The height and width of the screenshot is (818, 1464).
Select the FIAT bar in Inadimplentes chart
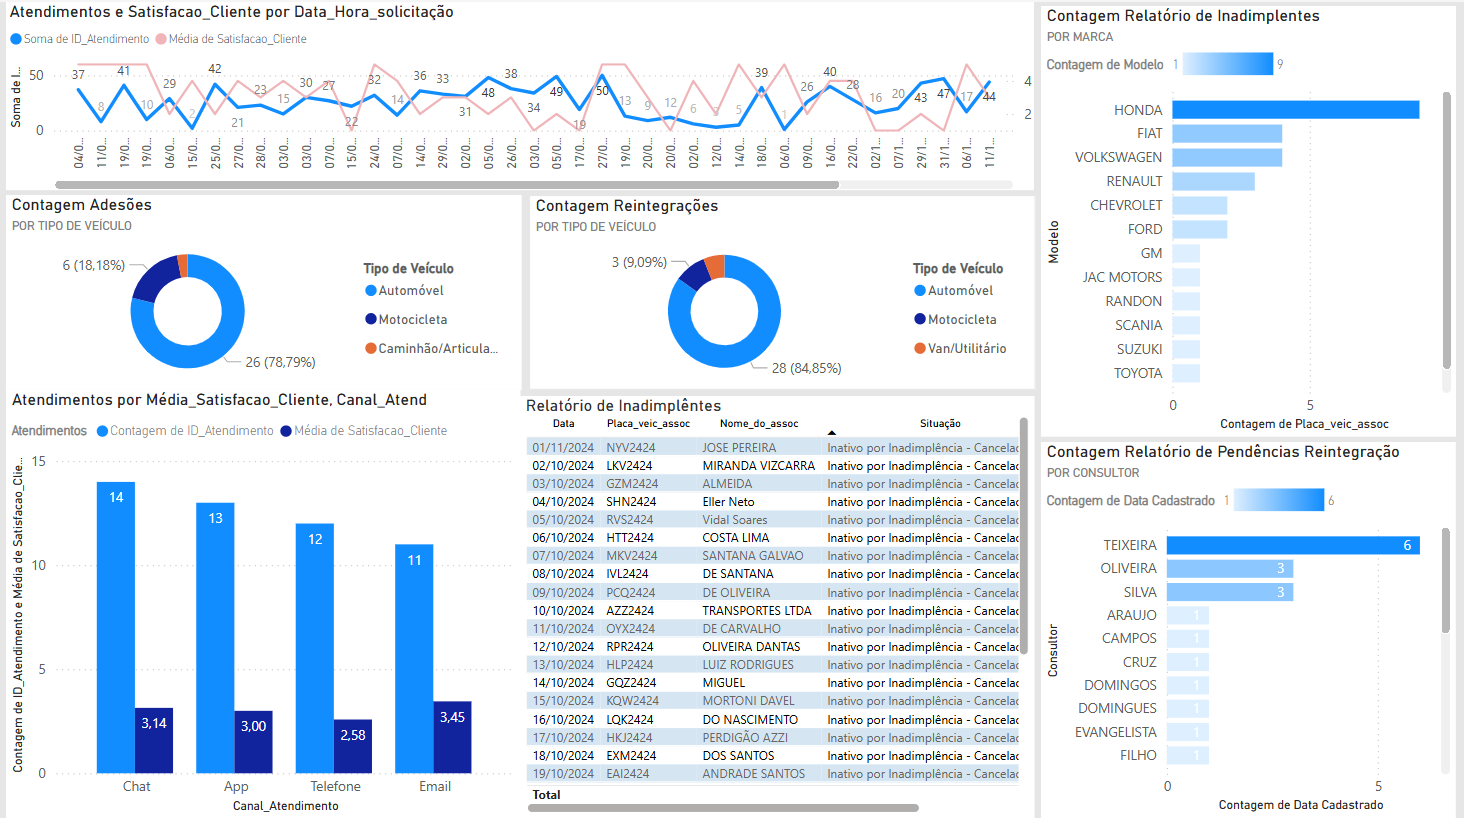[1227, 134]
